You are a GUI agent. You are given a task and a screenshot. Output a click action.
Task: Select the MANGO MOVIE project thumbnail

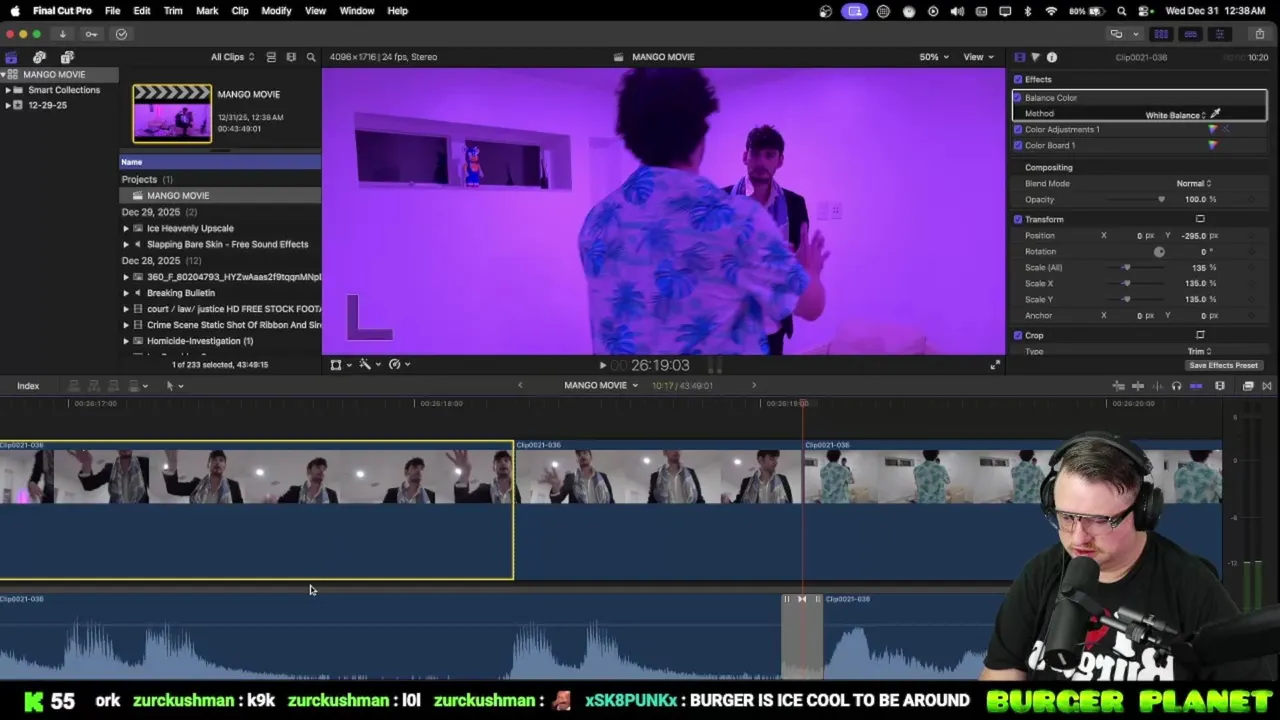click(172, 113)
